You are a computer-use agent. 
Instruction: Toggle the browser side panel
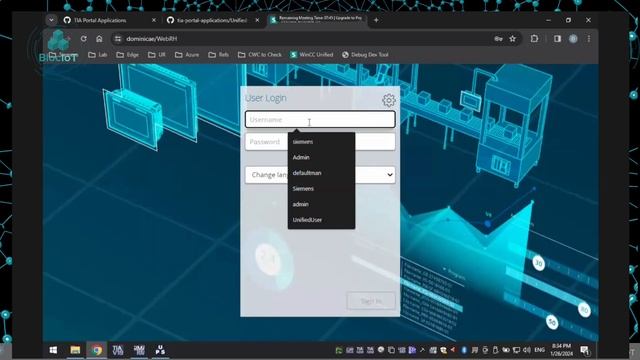pyautogui.click(x=557, y=39)
